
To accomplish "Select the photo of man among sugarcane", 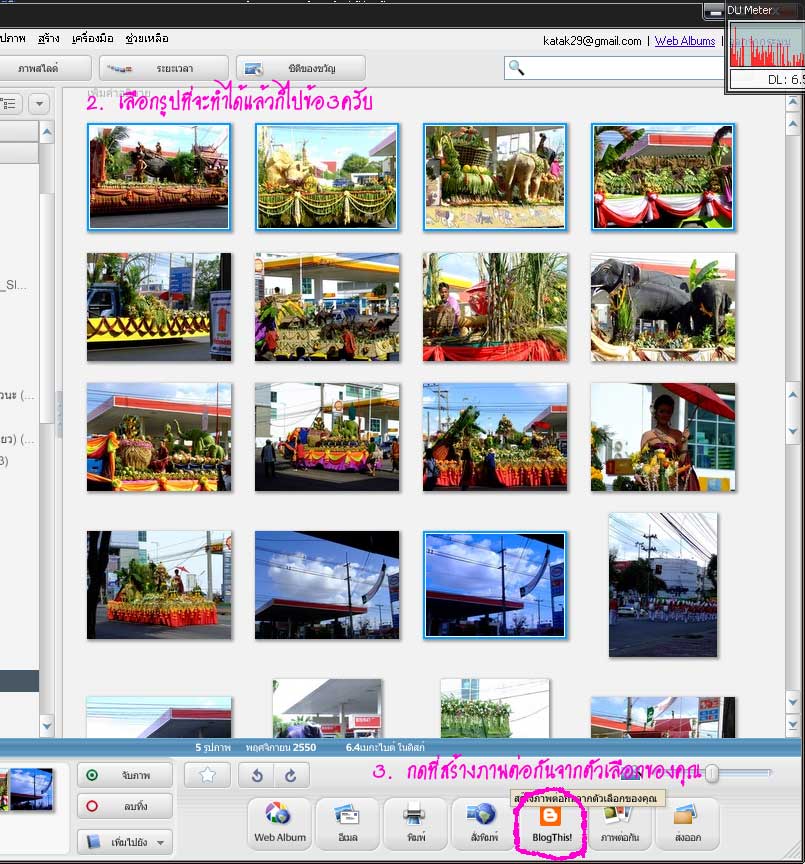I will coord(495,307).
